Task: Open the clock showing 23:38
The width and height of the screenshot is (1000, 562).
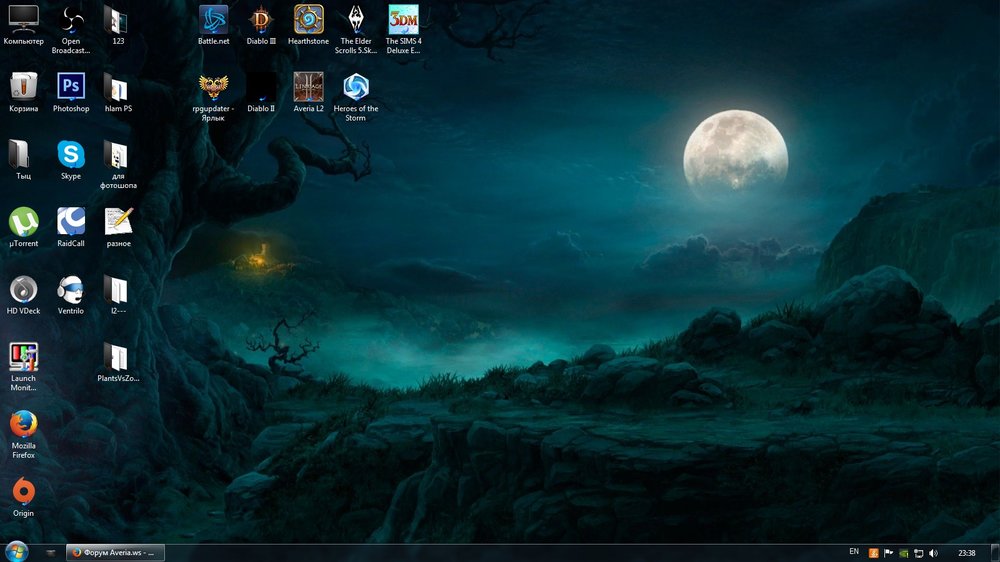Action: pyautogui.click(x=967, y=552)
